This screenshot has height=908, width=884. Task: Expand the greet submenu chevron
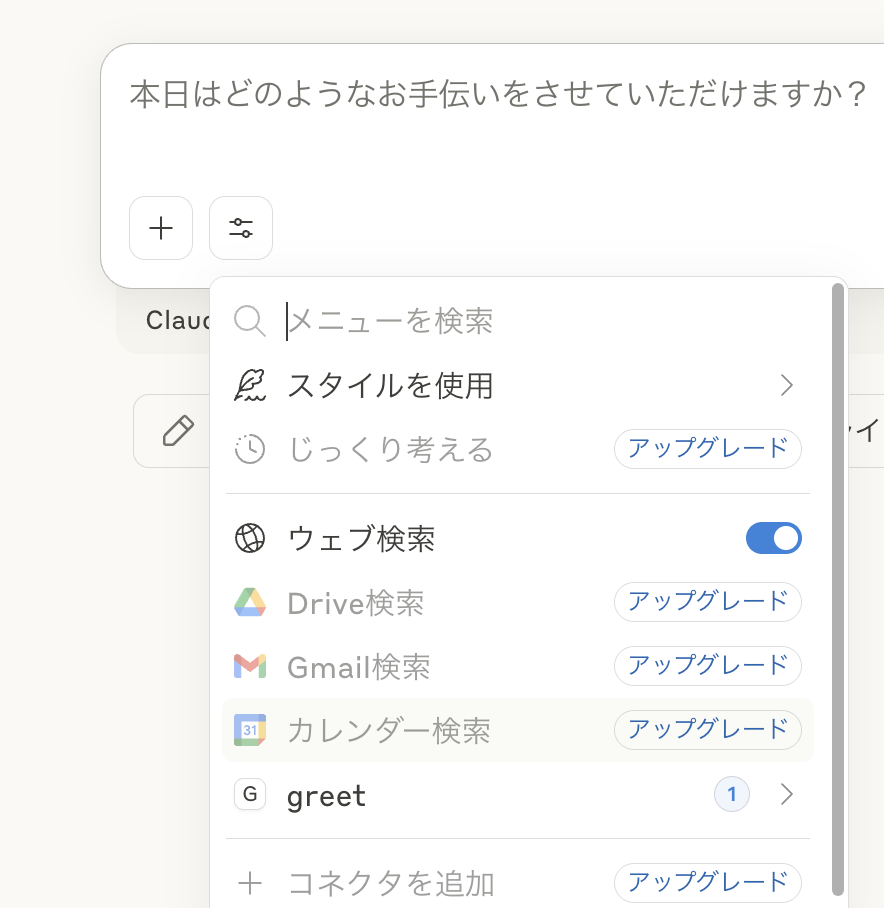tap(786, 794)
